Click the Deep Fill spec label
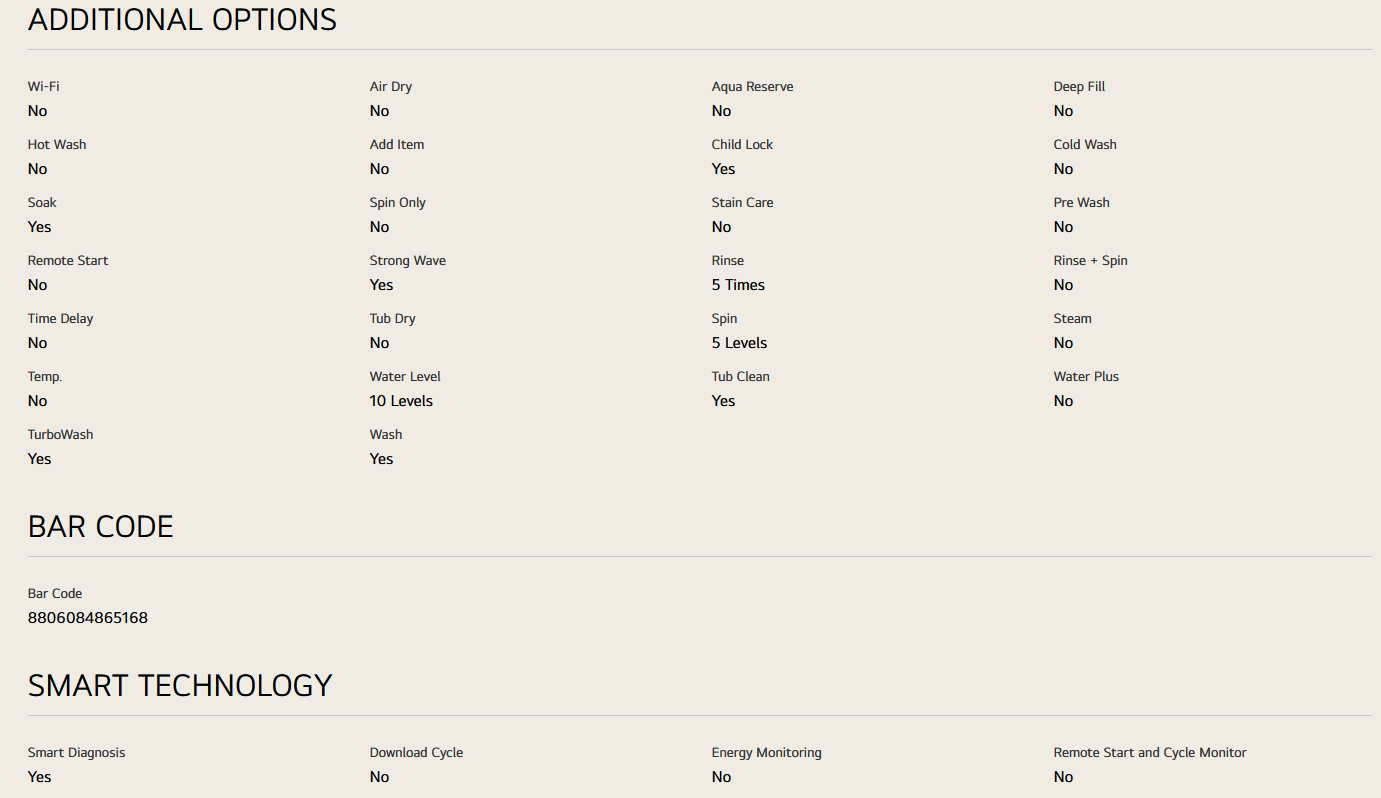Image resolution: width=1381 pixels, height=798 pixels. click(x=1079, y=87)
